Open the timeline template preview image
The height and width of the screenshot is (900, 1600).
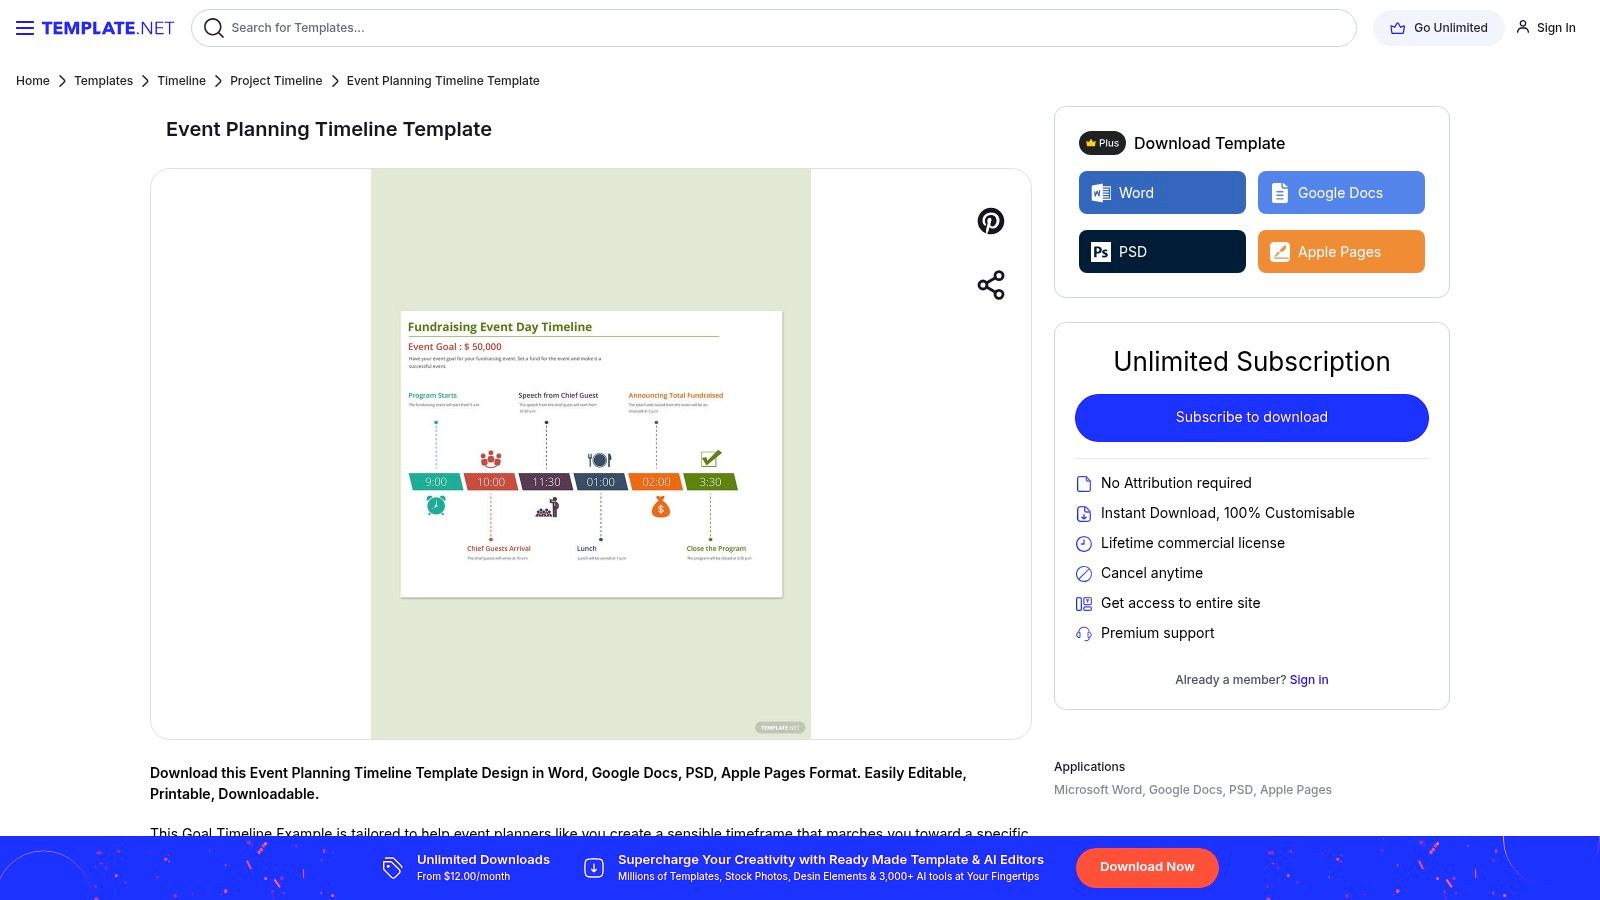point(591,454)
